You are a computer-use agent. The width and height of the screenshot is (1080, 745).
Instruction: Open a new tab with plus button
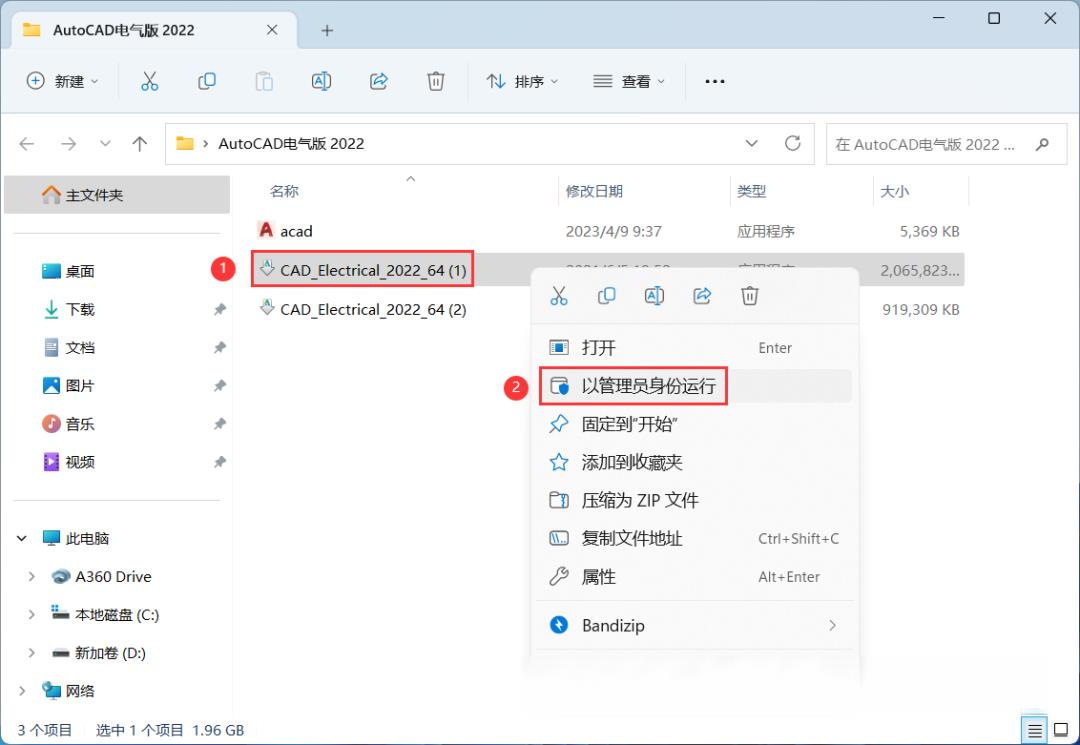[x=327, y=30]
